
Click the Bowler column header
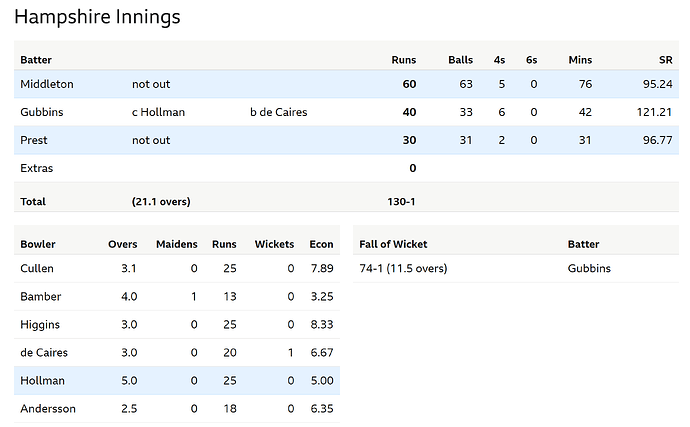tap(38, 244)
